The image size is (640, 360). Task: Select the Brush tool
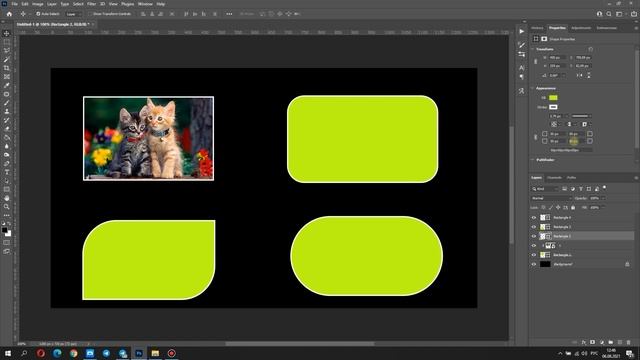[7, 103]
